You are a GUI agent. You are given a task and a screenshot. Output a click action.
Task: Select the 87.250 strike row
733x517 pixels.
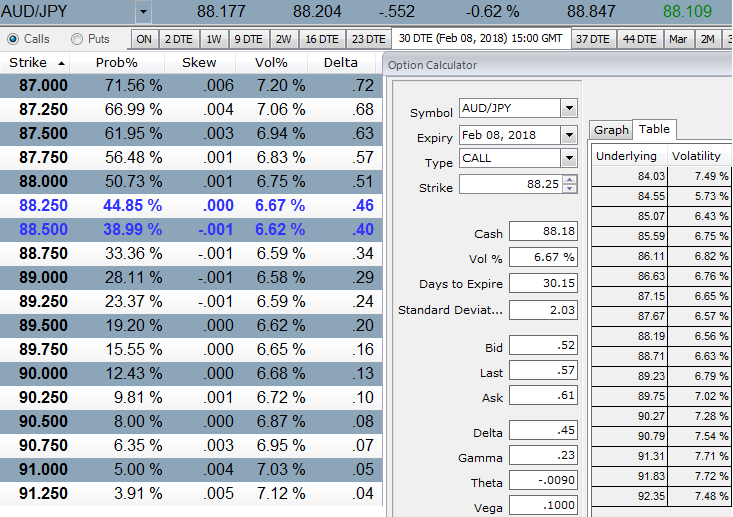(191, 109)
